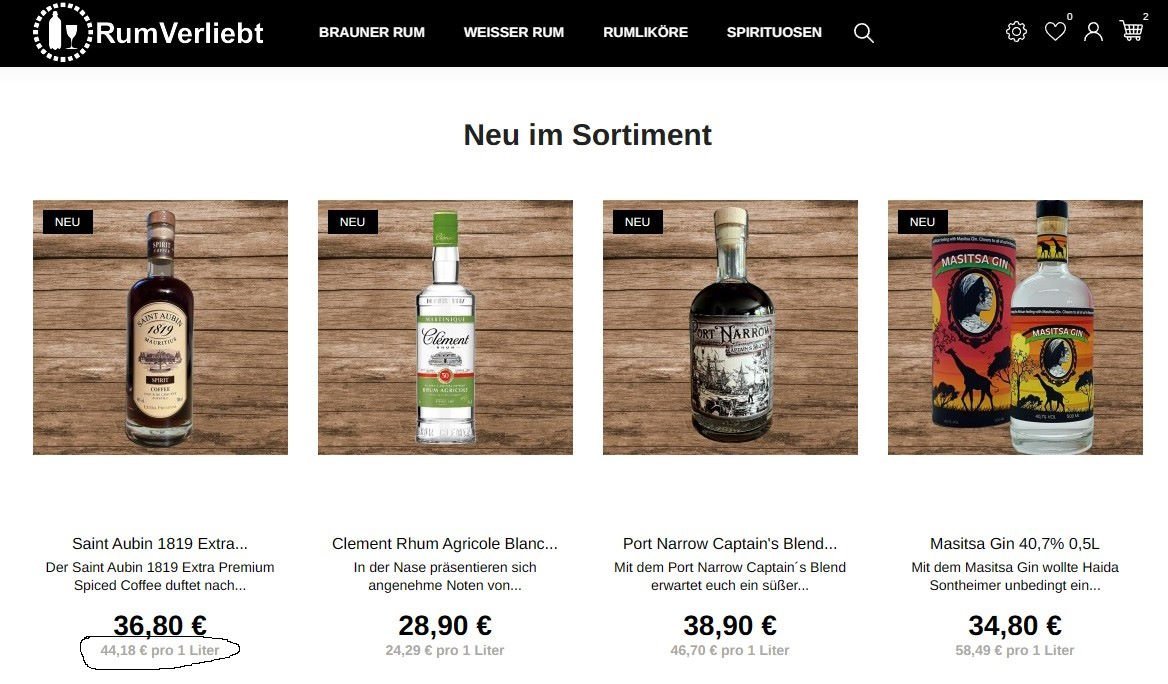This screenshot has height=684, width=1168.
Task: Select the Rumliköre menu item
Action: click(x=645, y=32)
